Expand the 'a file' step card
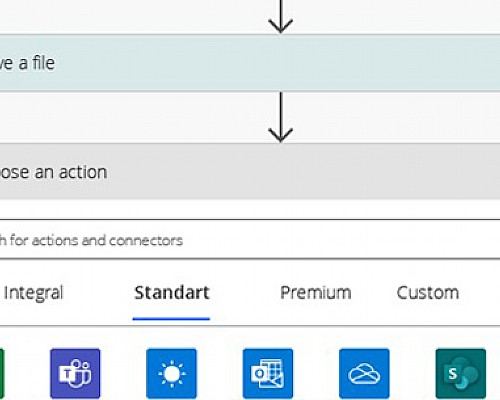The width and height of the screenshot is (500, 400). click(250, 63)
